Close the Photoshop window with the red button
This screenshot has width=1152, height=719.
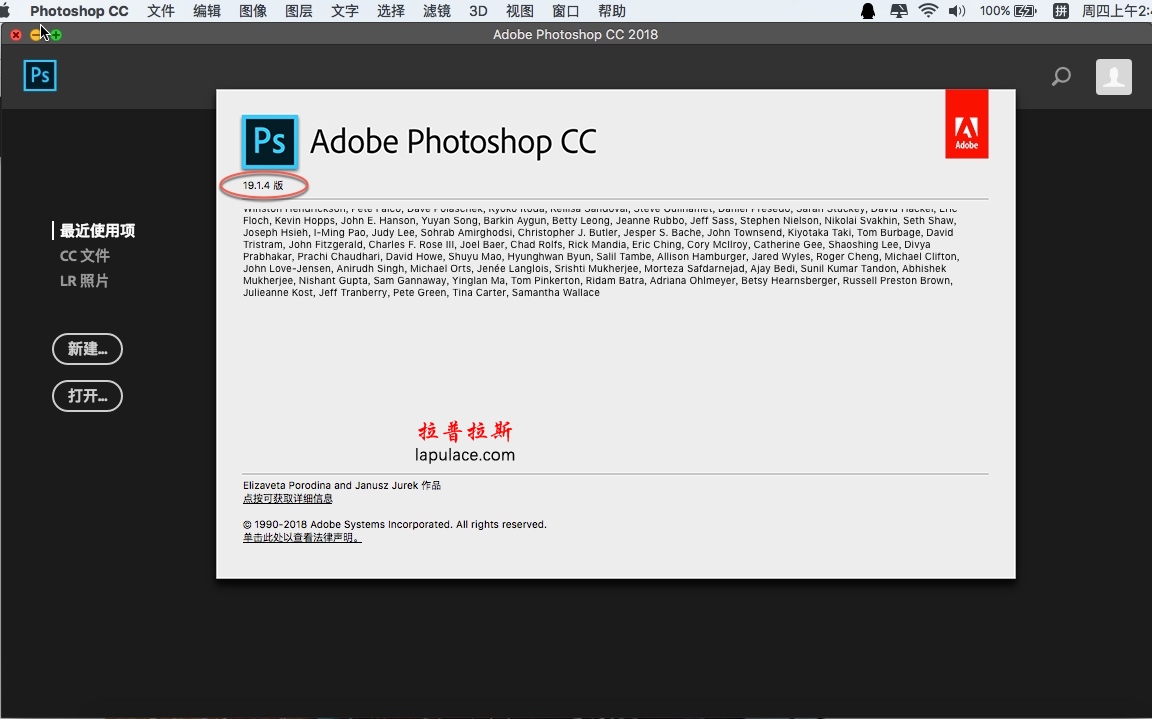click(15, 35)
